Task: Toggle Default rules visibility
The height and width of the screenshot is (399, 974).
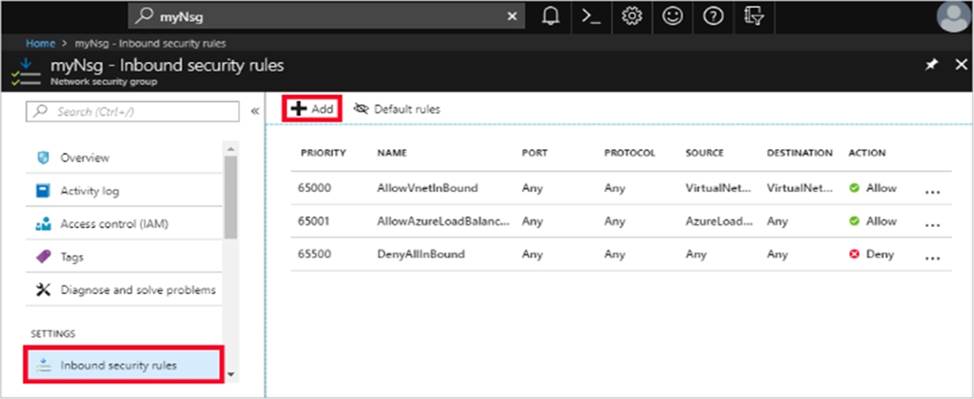Action: [397, 109]
